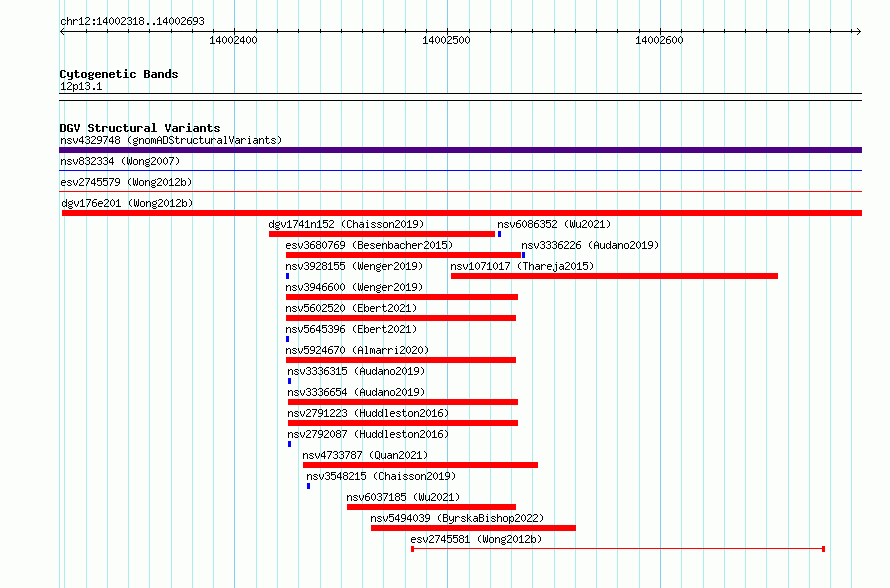Image resolution: width=890 pixels, height=588 pixels.
Task: Click nsv4733787 (Quan2021) label
Action: (x=365, y=455)
